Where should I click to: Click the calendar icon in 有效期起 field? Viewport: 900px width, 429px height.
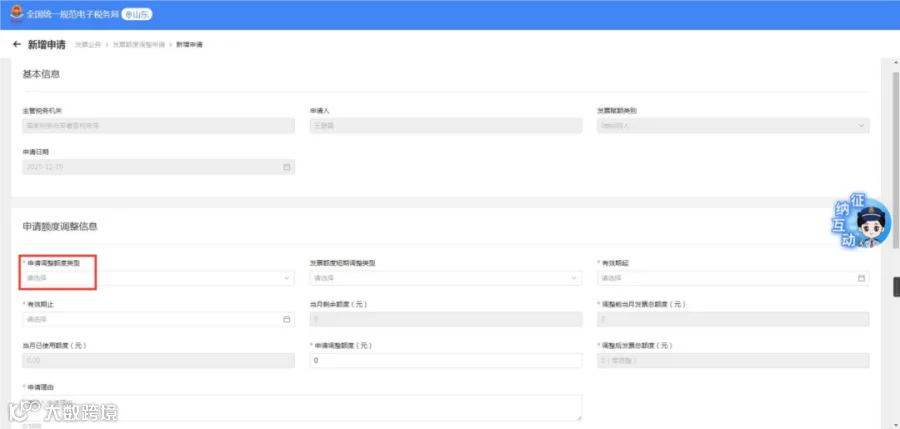pos(861,278)
